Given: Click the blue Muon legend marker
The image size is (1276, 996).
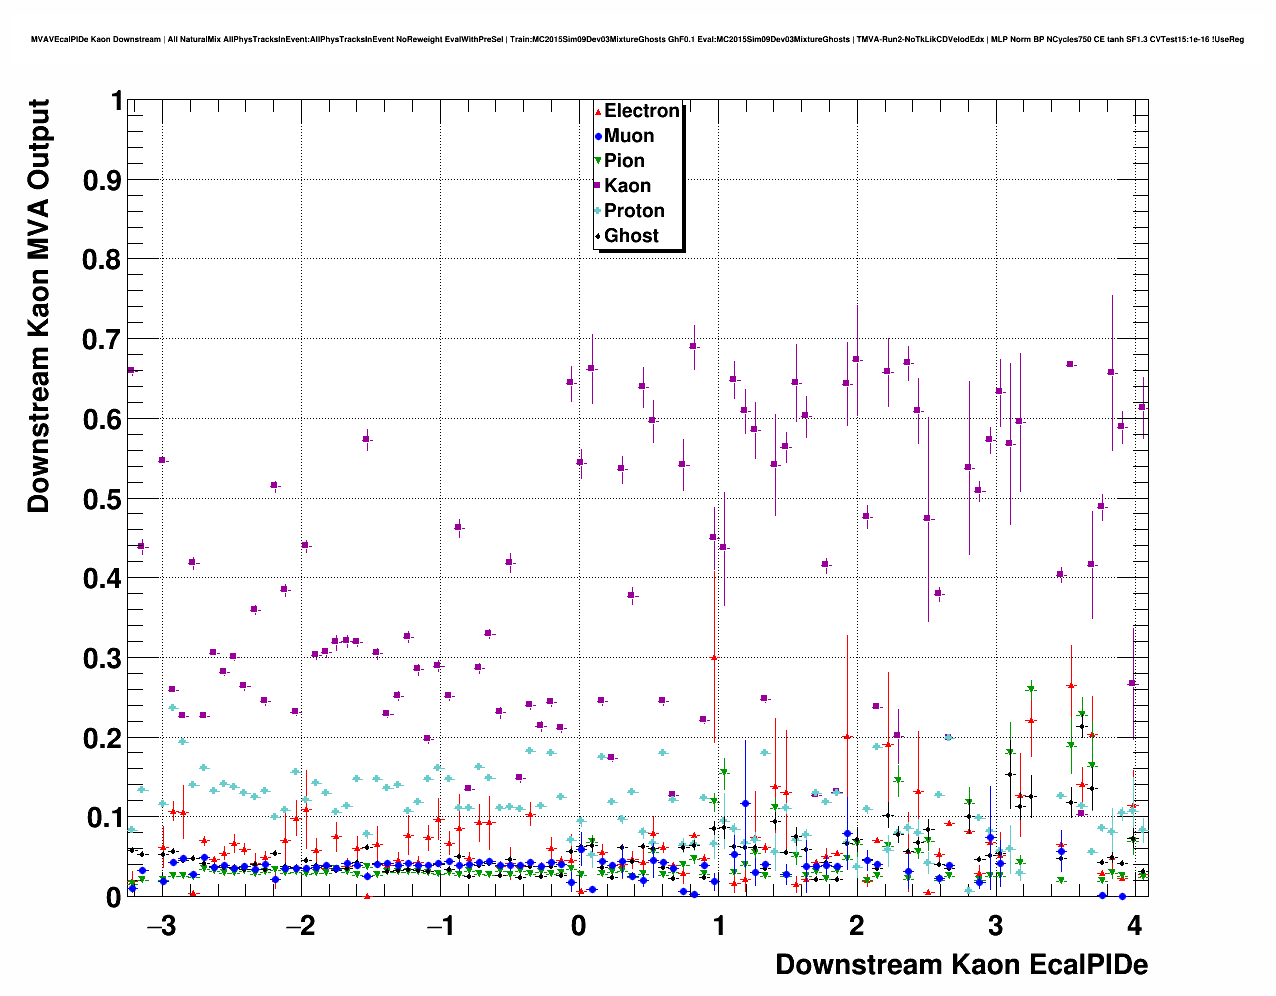Looking at the screenshot, I should tap(598, 137).
